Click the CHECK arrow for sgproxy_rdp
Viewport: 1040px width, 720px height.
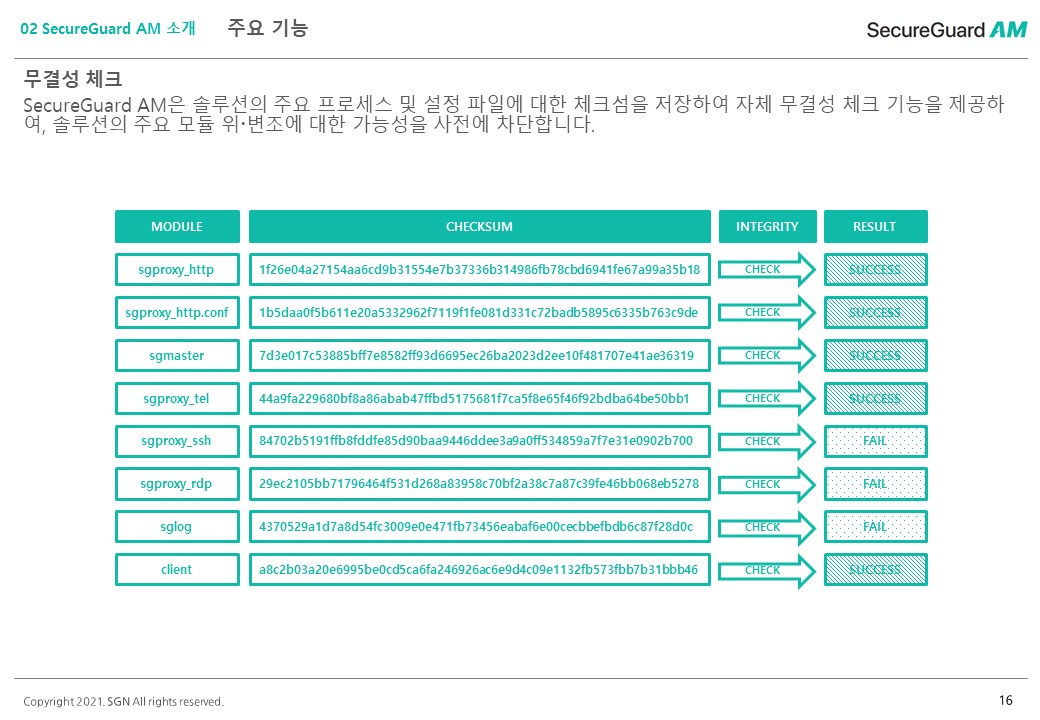point(767,484)
